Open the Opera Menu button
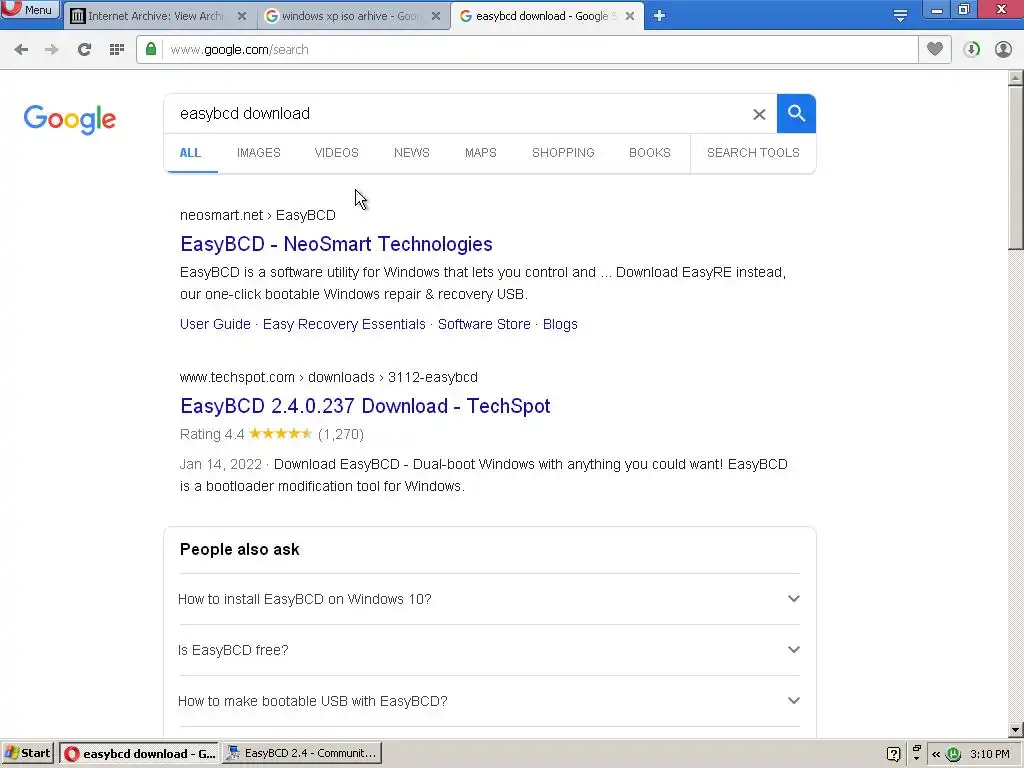Viewport: 1024px width, 768px height. [x=29, y=10]
